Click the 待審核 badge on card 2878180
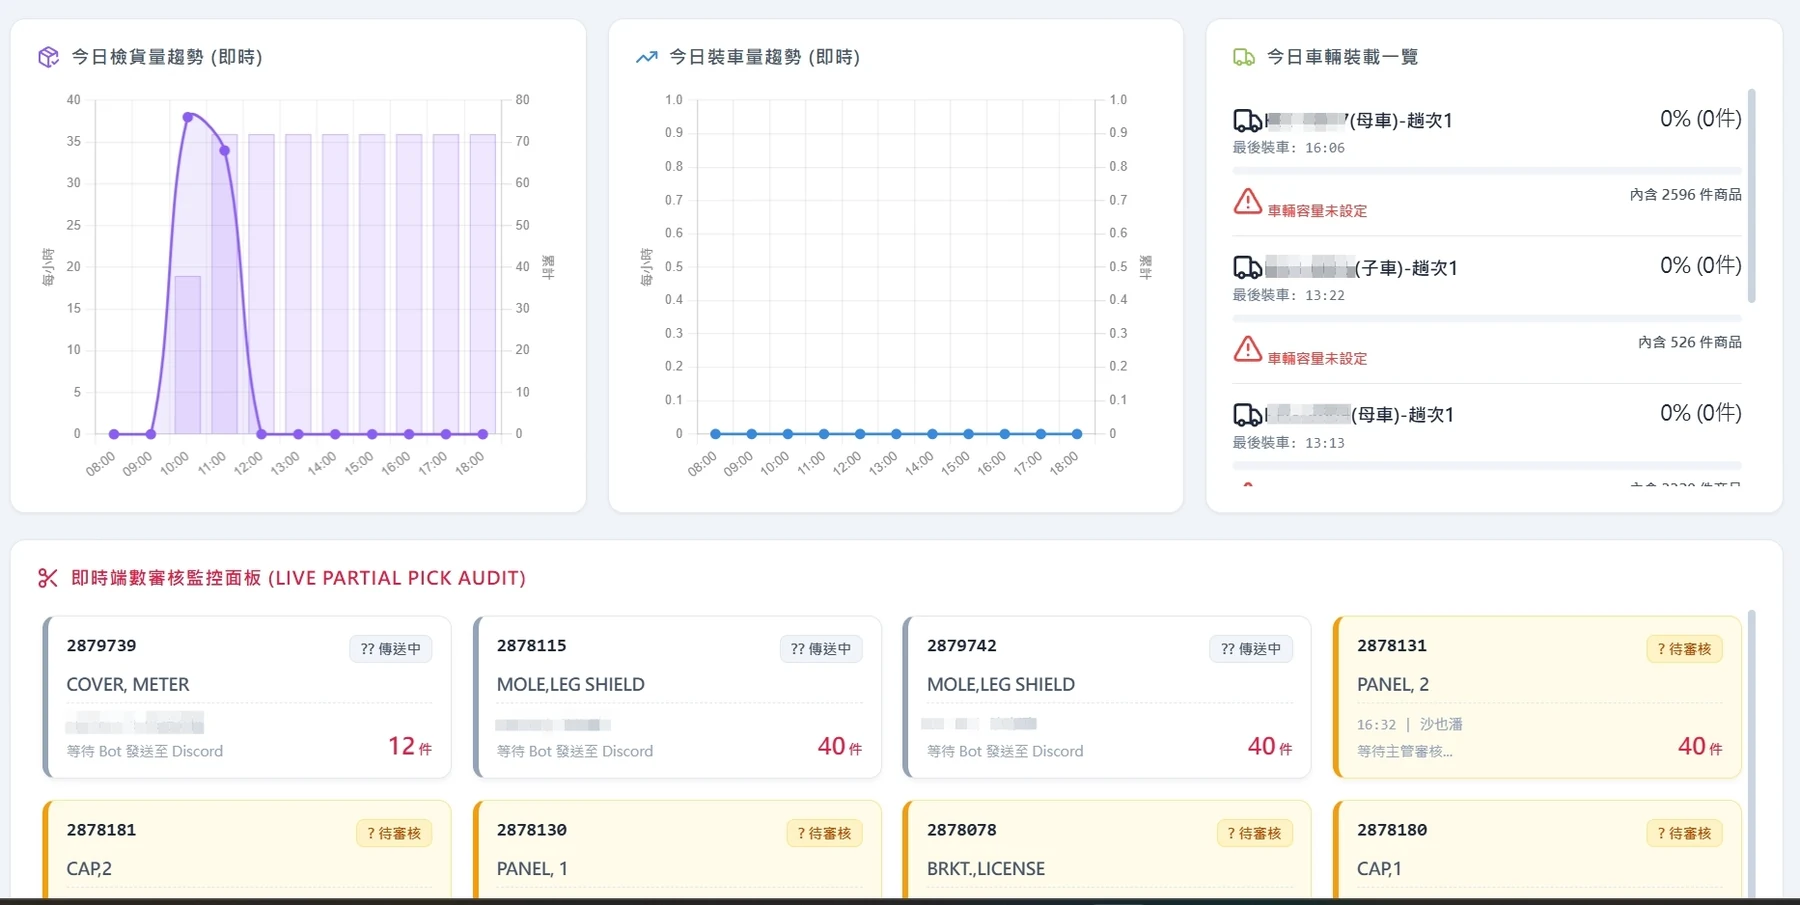Viewport: 1800px width, 905px height. (x=1684, y=833)
